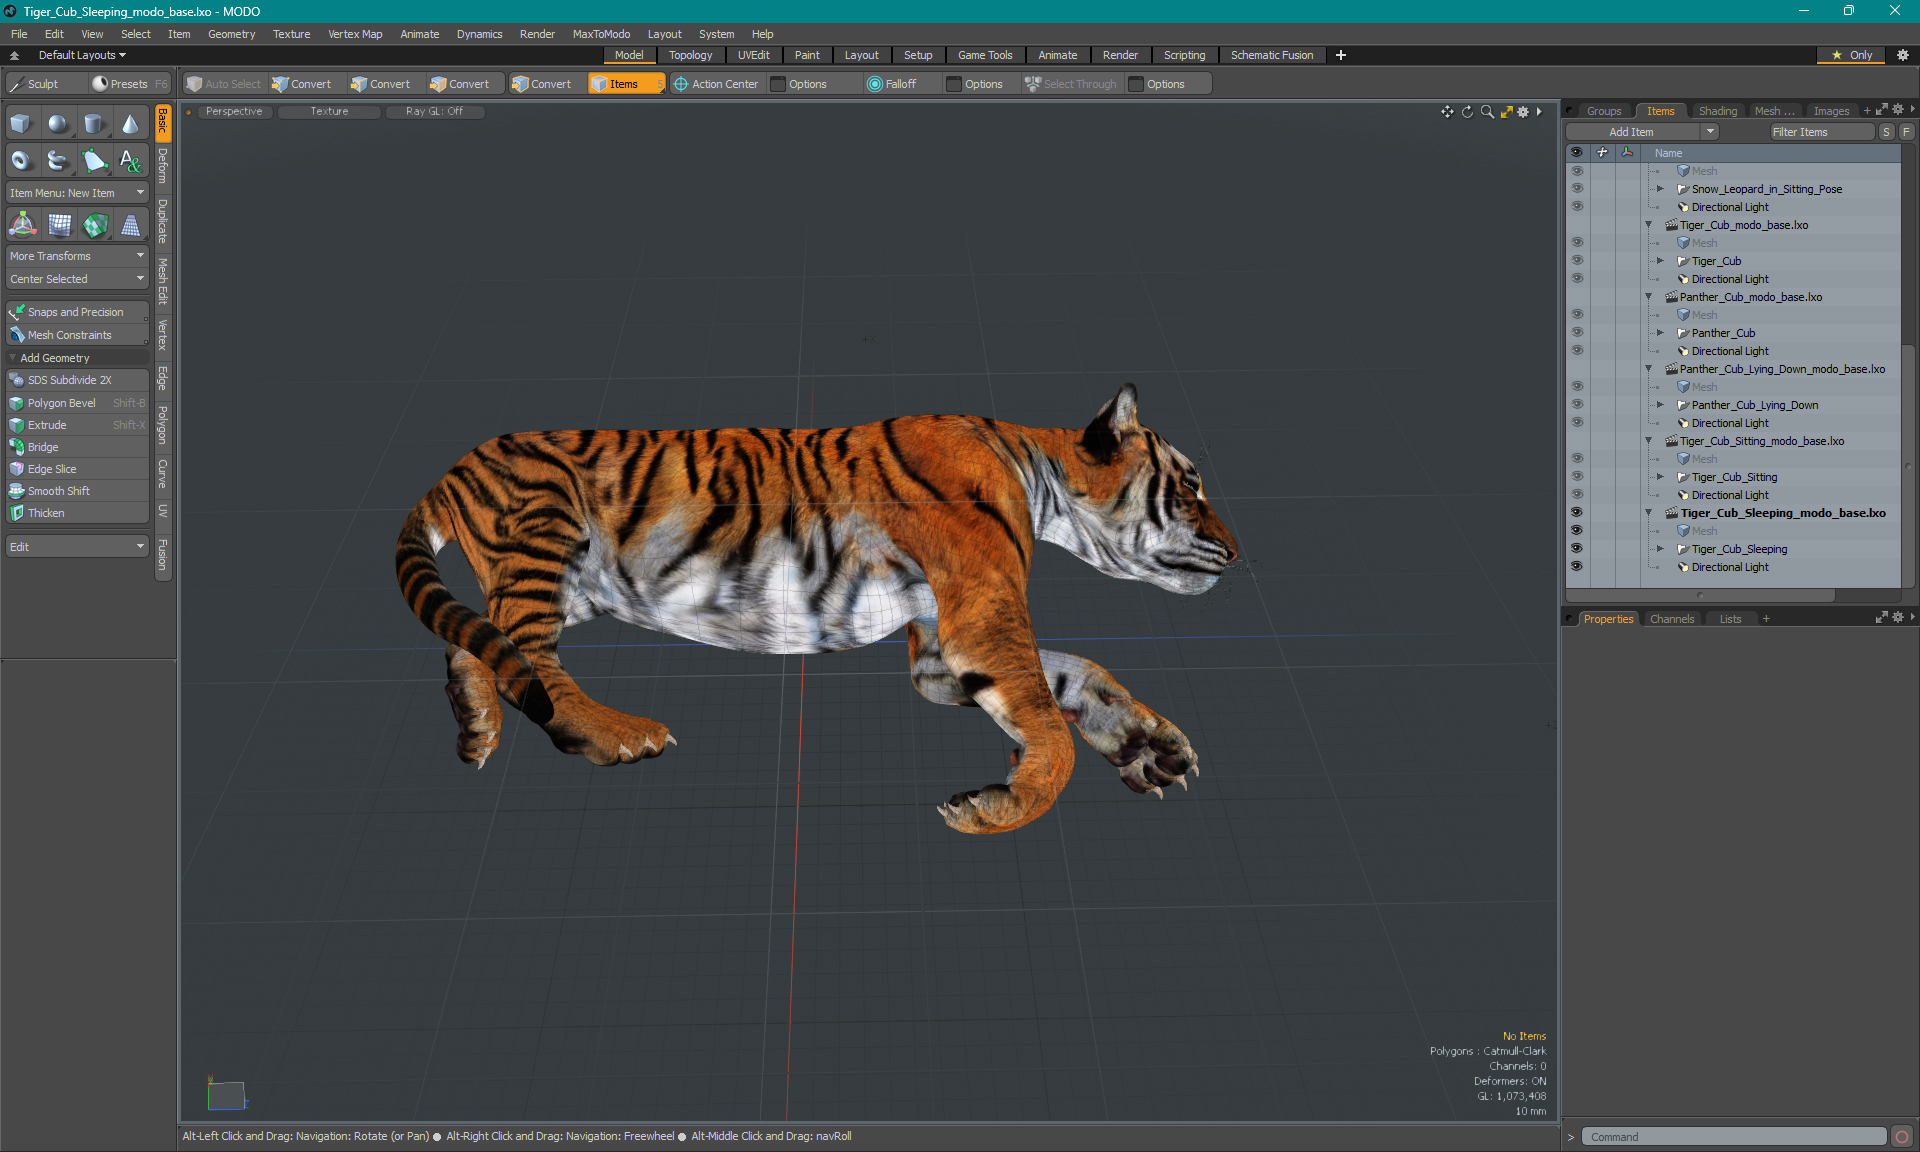
Task: Click the Sculpt button
Action: pos(44,84)
